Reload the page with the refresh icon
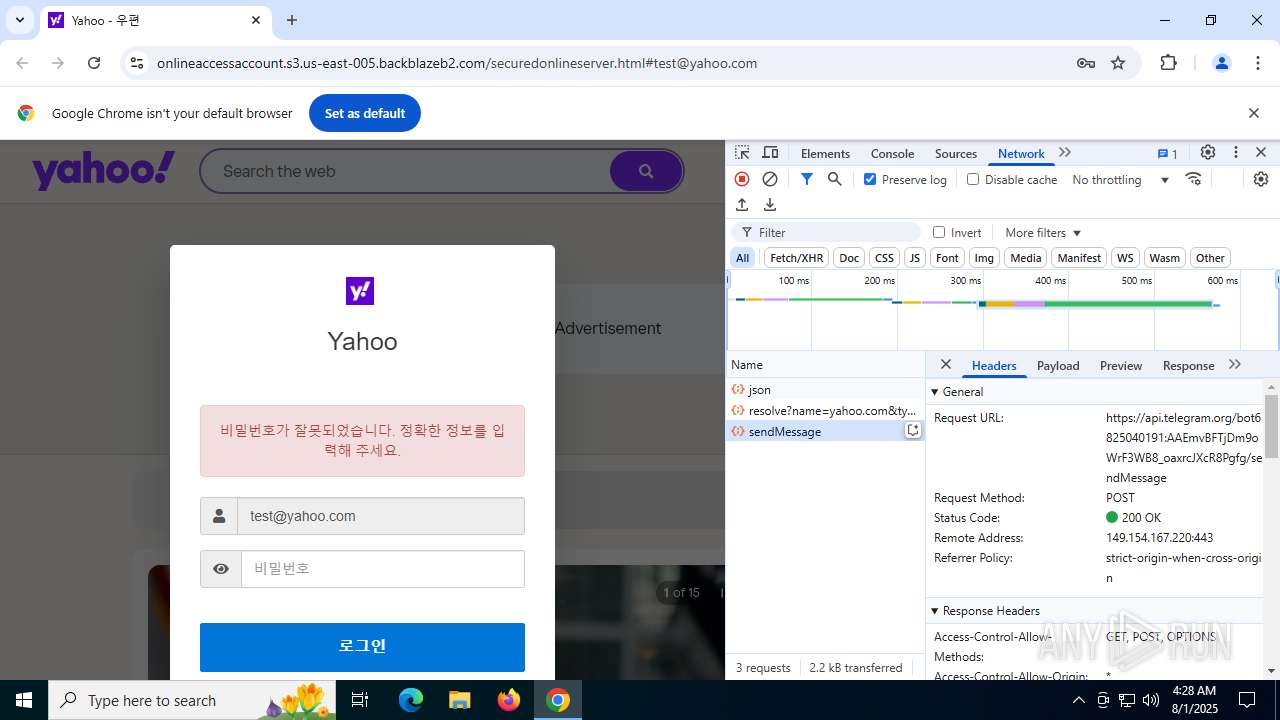Viewport: 1280px width, 720px height. [94, 63]
